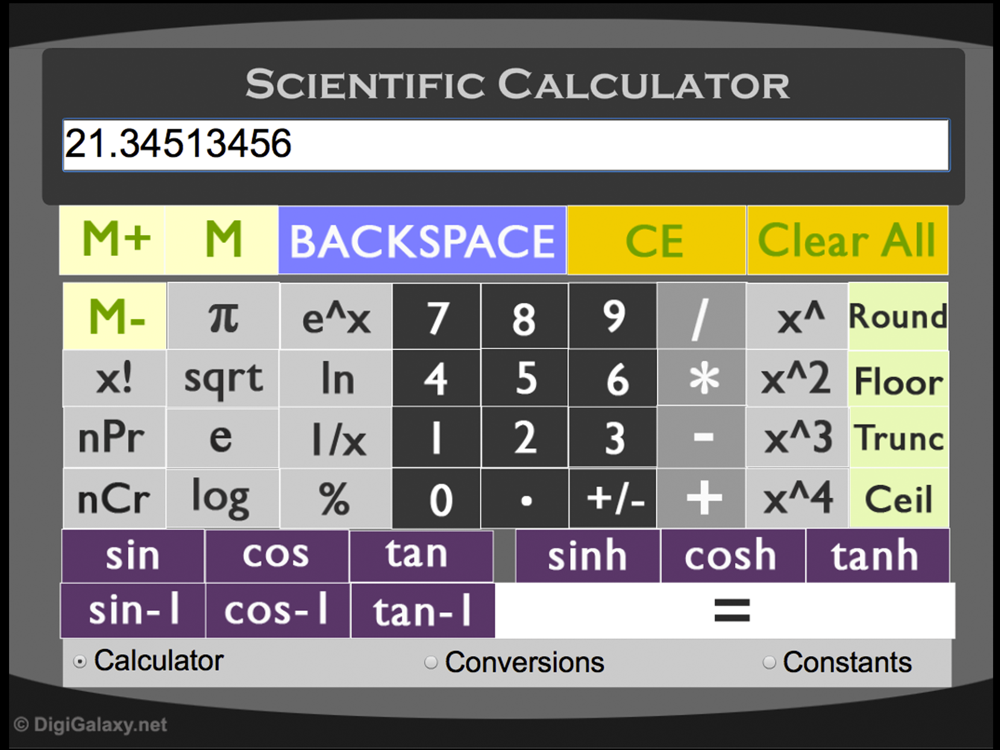Image resolution: width=1000 pixels, height=750 pixels.
Task: Toggle the sign with +/- key
Action: pyautogui.click(x=612, y=498)
